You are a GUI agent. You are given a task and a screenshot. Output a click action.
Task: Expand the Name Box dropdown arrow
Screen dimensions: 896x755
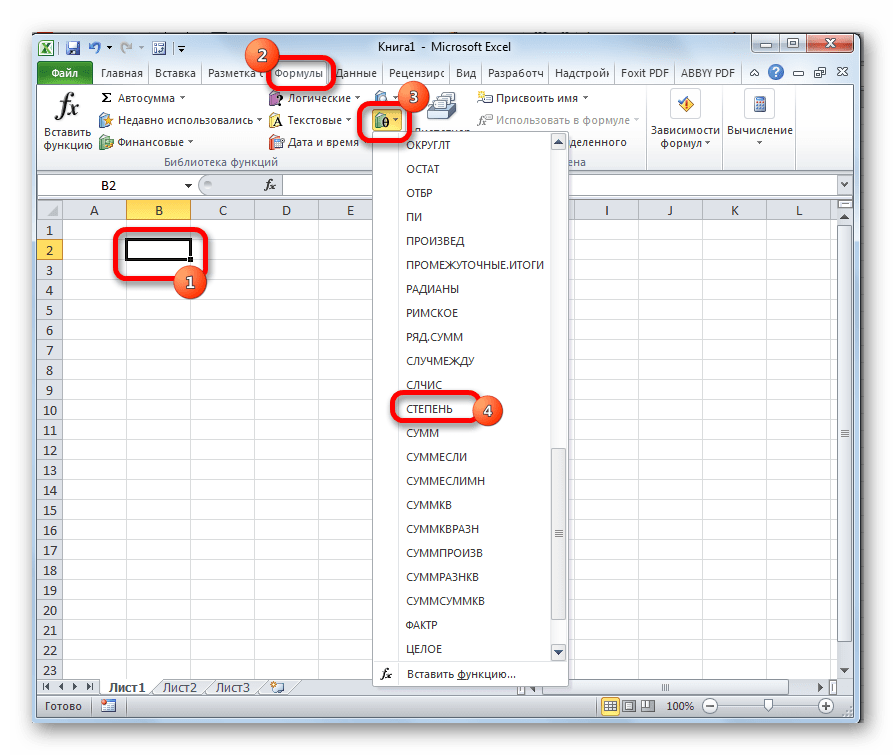pos(188,186)
